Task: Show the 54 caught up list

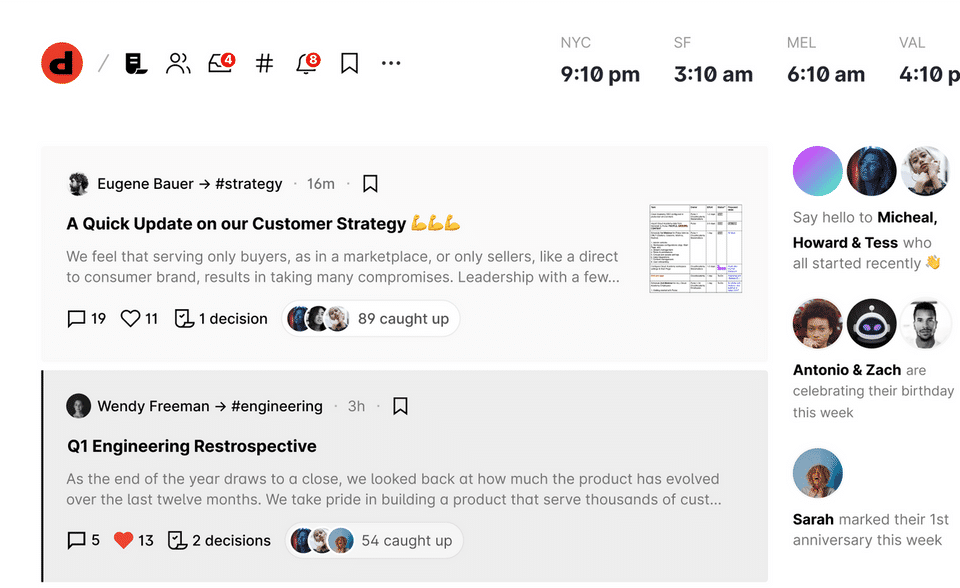Action: pos(374,541)
